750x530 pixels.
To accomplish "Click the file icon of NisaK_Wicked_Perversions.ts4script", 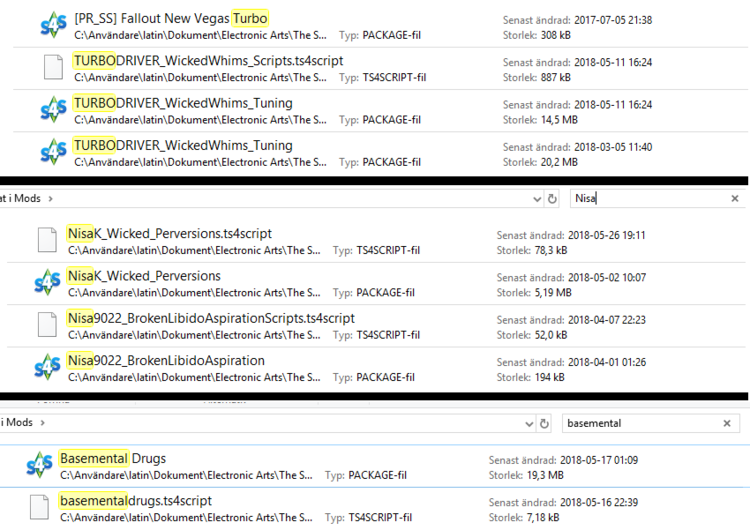I will coord(47,240).
